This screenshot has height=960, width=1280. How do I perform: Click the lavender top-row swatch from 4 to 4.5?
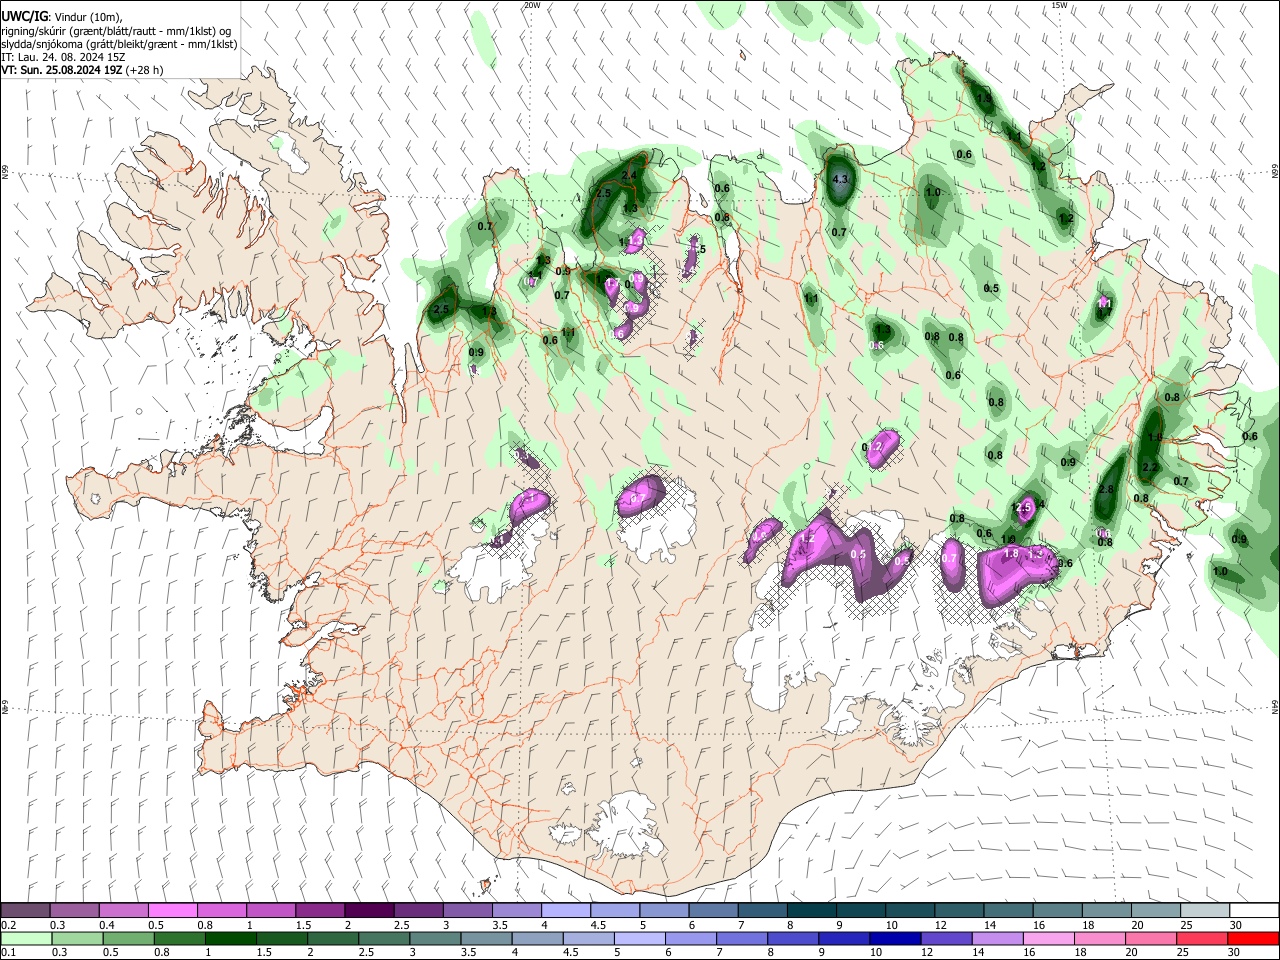(566, 911)
